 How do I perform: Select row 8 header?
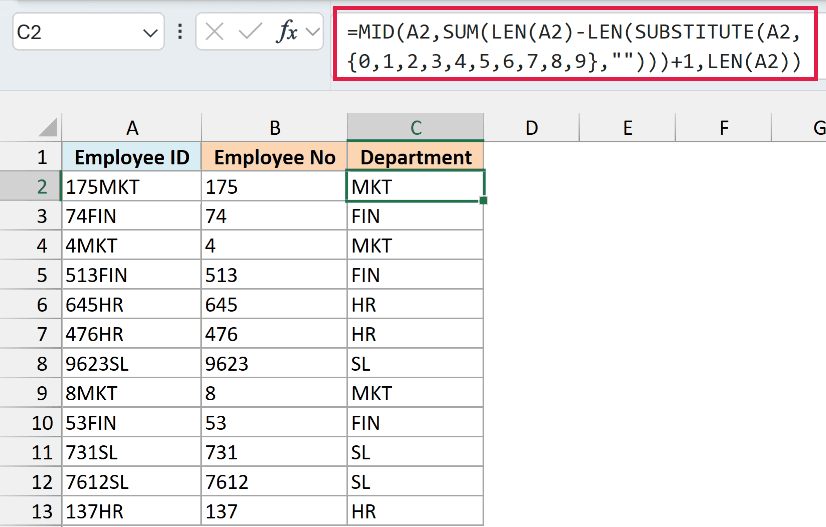pyautogui.click(x=31, y=364)
